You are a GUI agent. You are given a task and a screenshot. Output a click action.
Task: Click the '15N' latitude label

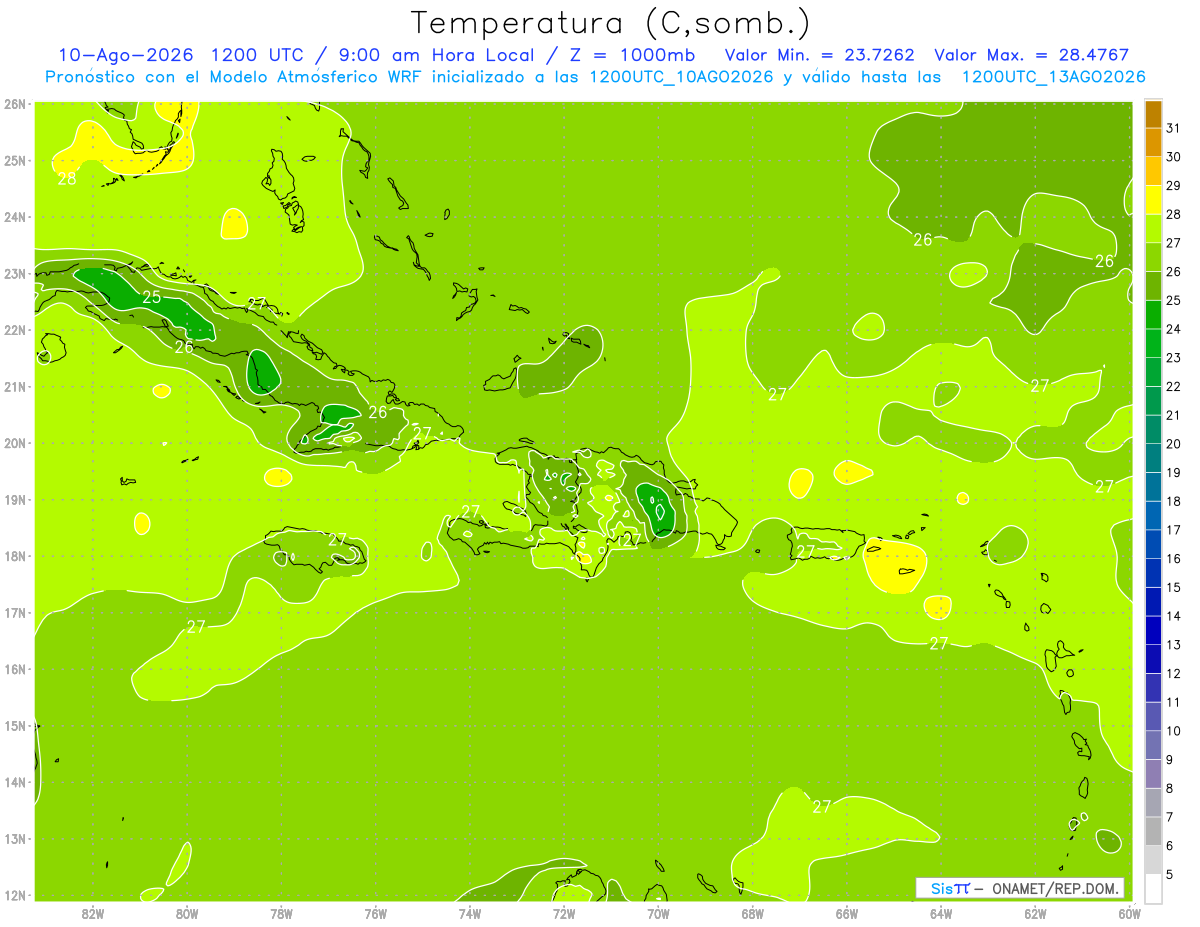pyautogui.click(x=16, y=726)
